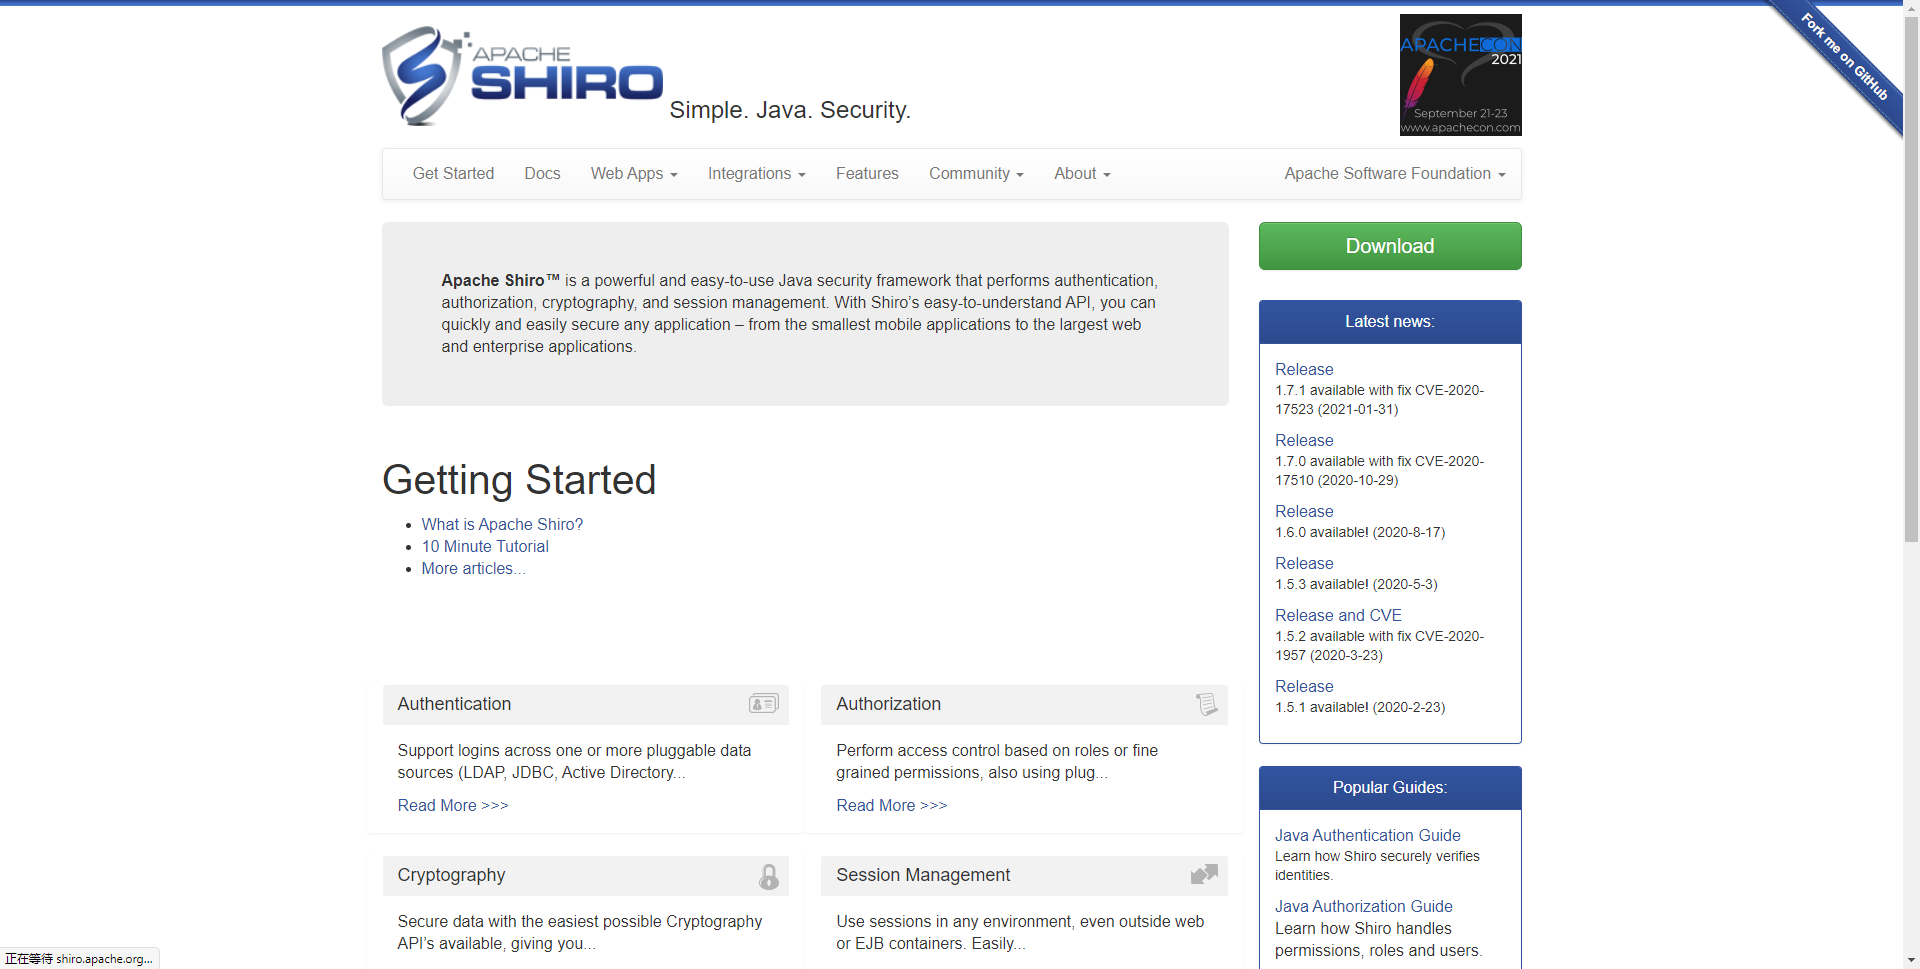Click Read More under Authentication
Viewport: 1920px width, 969px height.
[x=453, y=805]
